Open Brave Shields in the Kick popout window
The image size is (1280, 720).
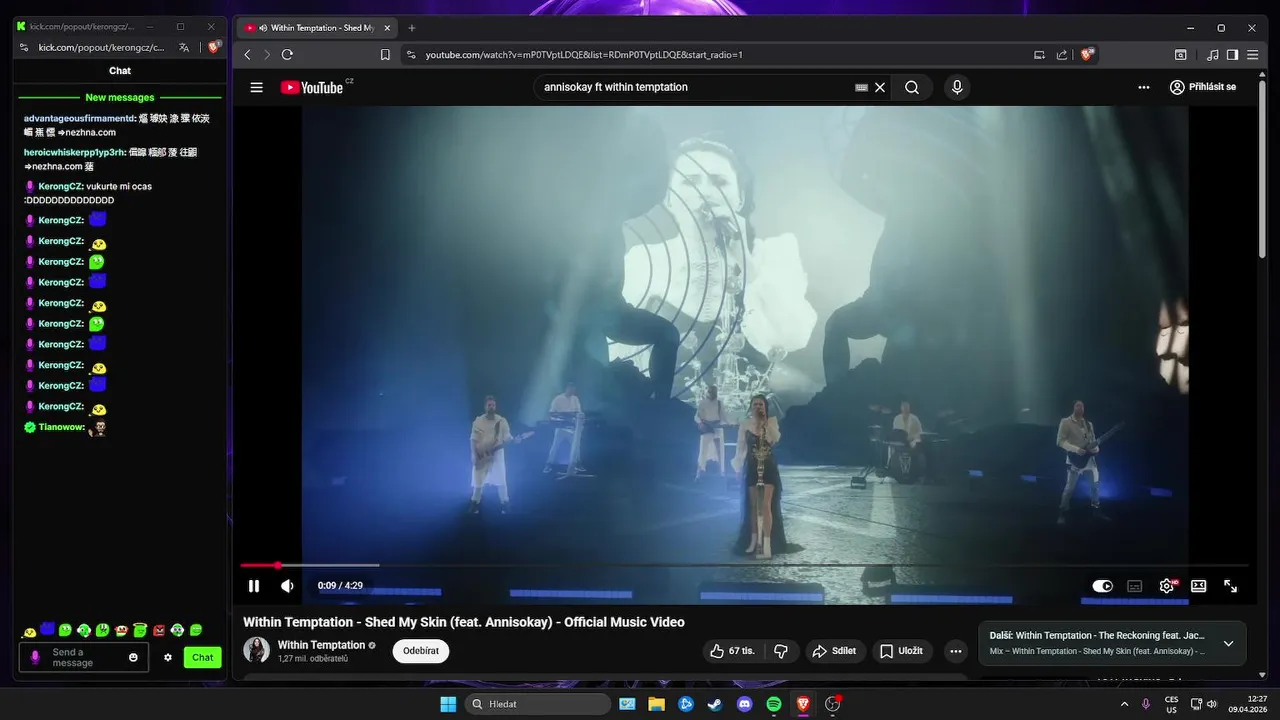point(213,47)
